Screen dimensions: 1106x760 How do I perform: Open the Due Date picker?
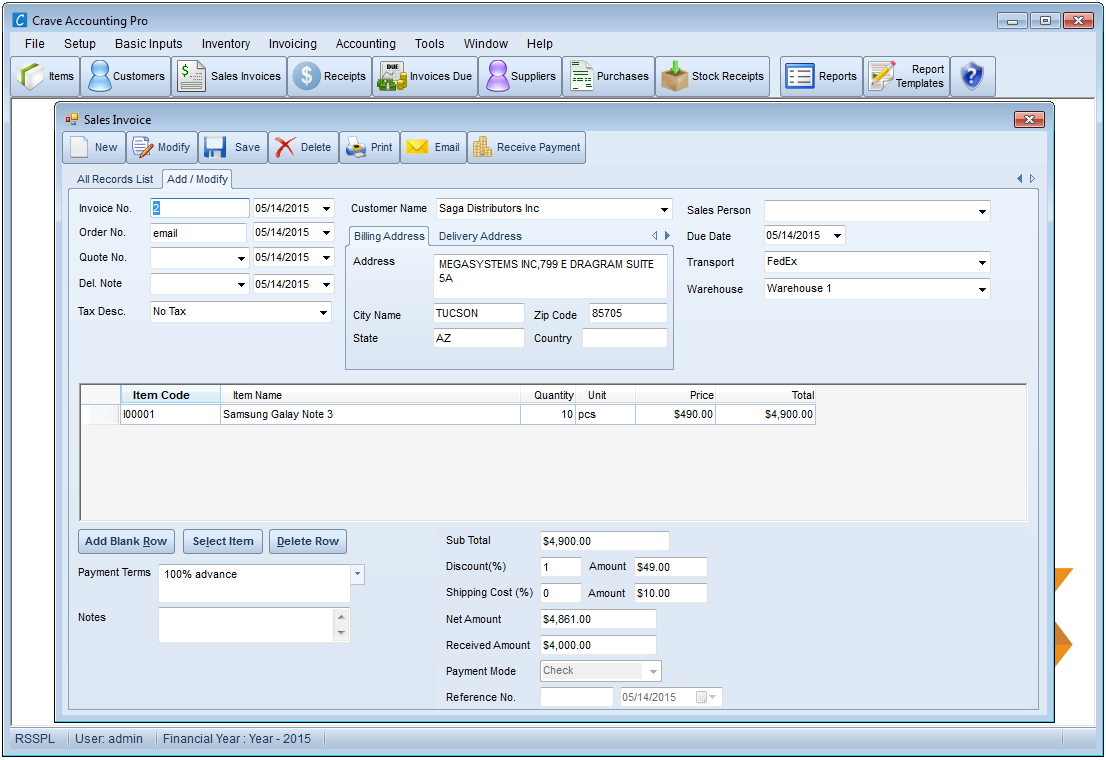[x=837, y=236]
